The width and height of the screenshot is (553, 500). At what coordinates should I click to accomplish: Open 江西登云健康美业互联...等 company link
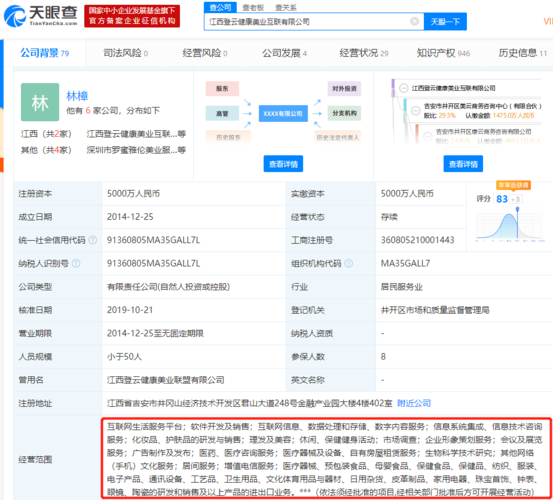coord(136,134)
